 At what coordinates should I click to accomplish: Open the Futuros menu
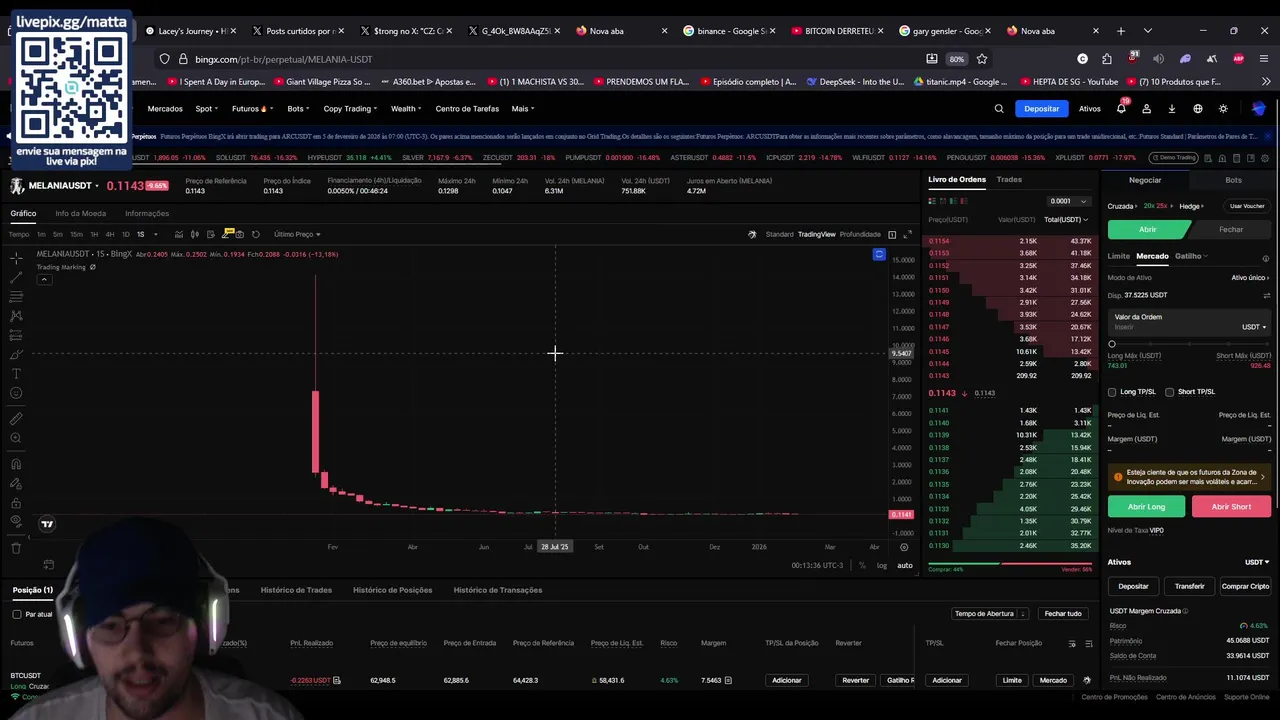[250, 109]
